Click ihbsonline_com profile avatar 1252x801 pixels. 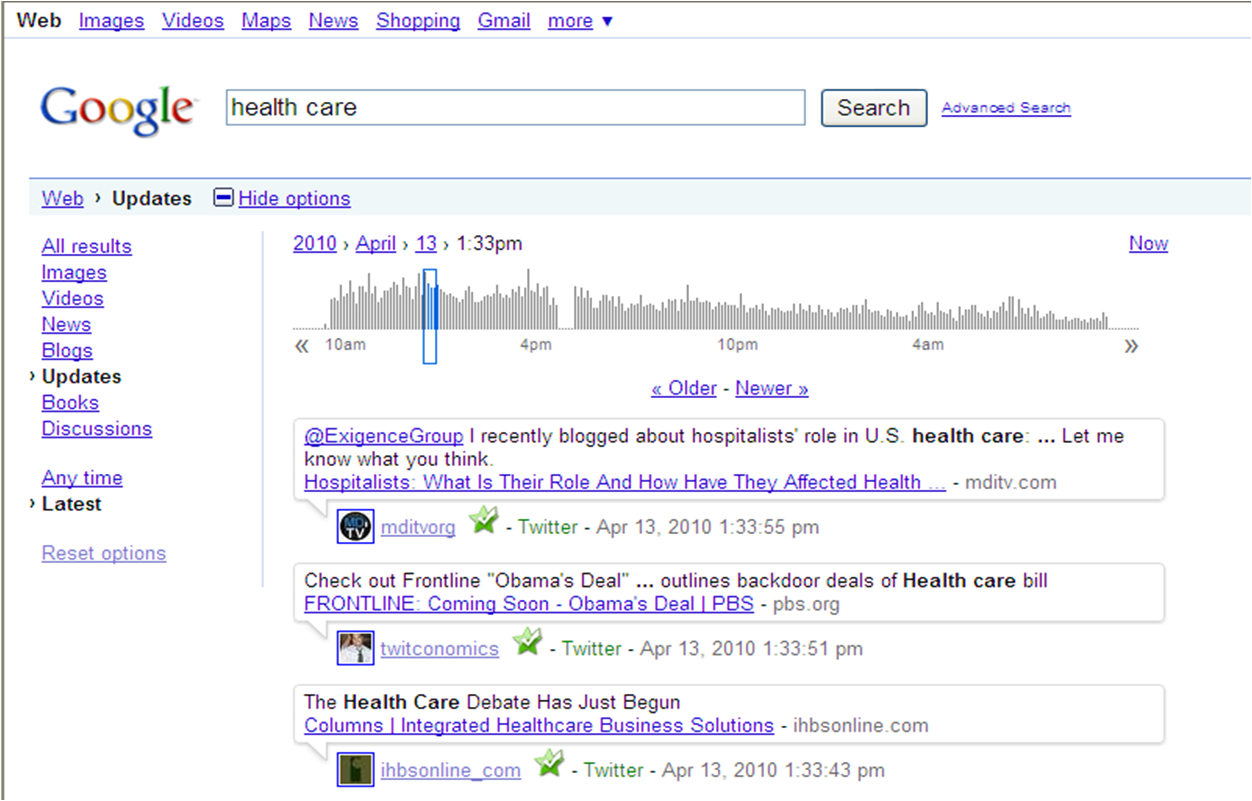[356, 770]
